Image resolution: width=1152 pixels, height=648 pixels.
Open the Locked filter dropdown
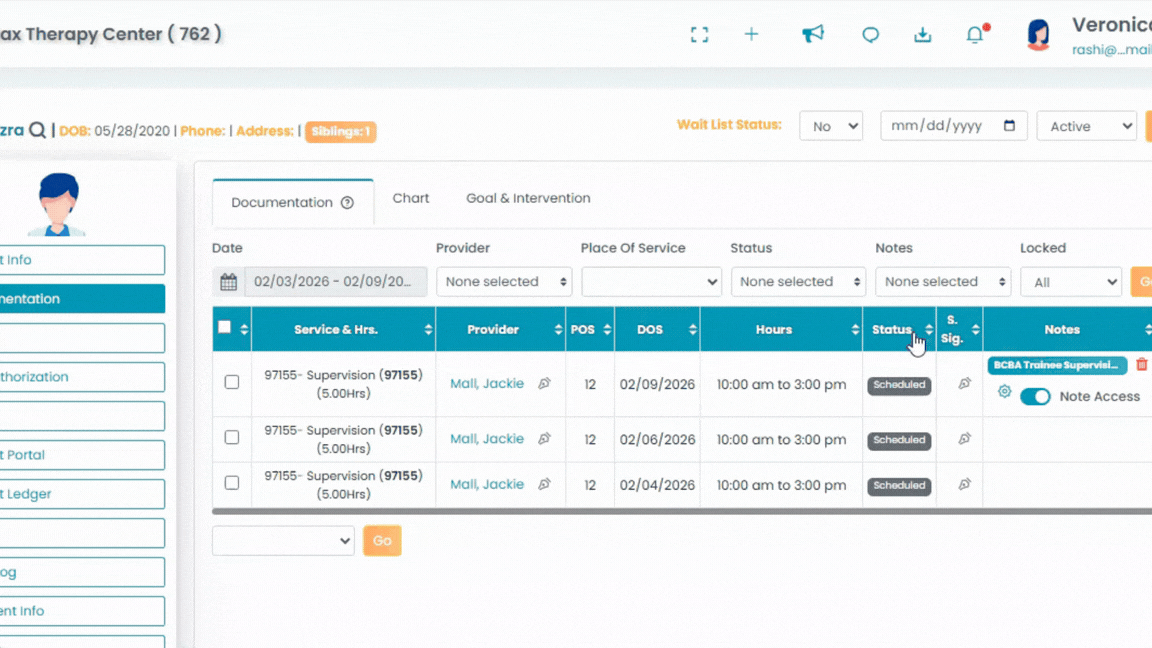point(1070,282)
